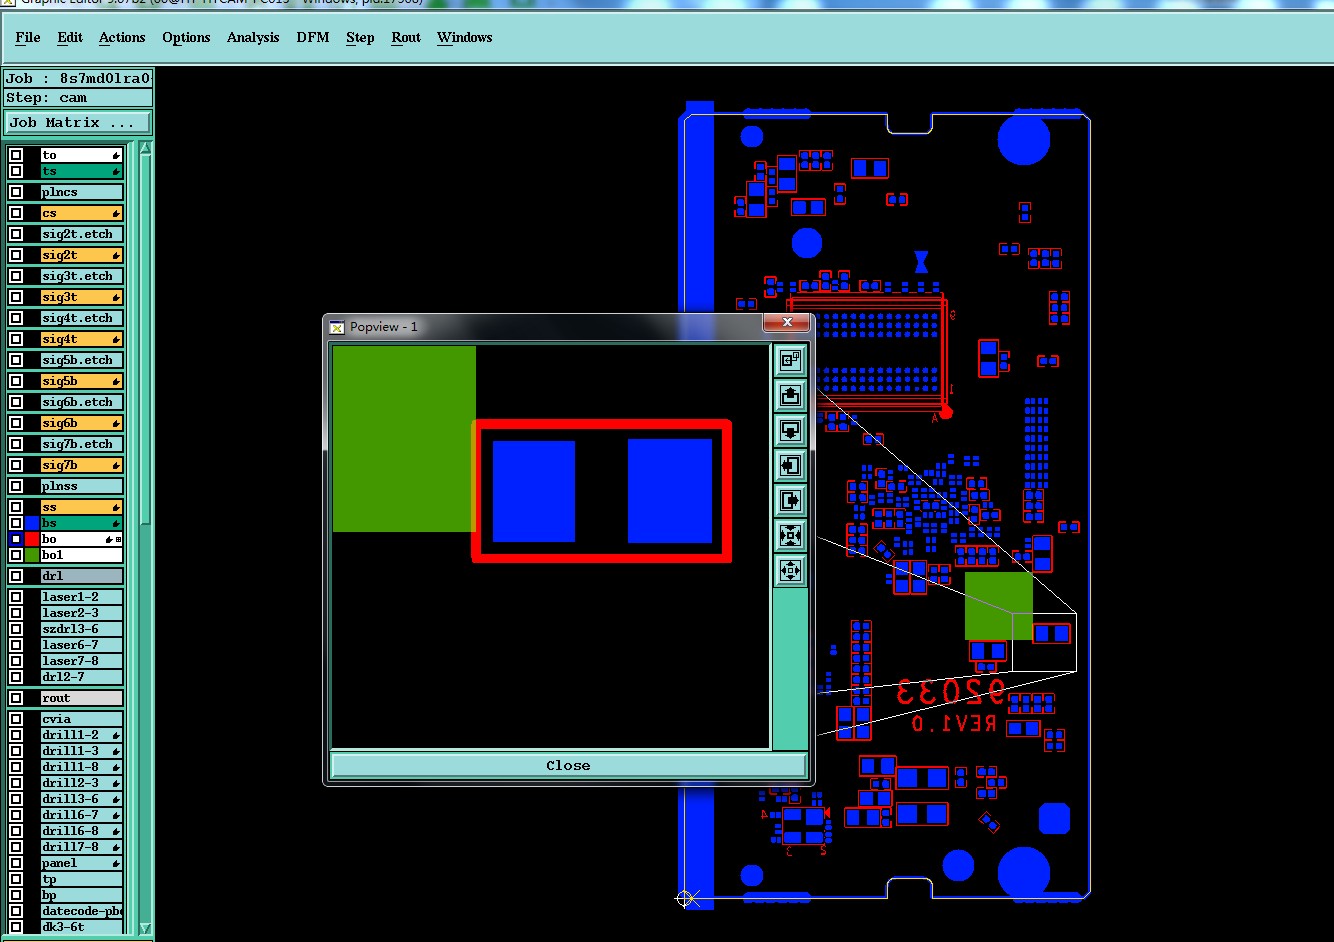Click the red color swatch of the bo layer
Screen dimensions: 1334x942
(x=32, y=539)
